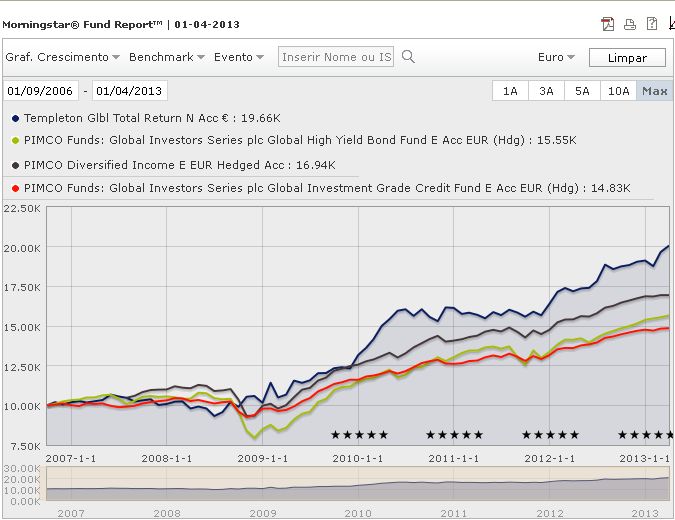675x520 pixels.
Task: Expand the Benchmark dropdown
Action: click(167, 57)
